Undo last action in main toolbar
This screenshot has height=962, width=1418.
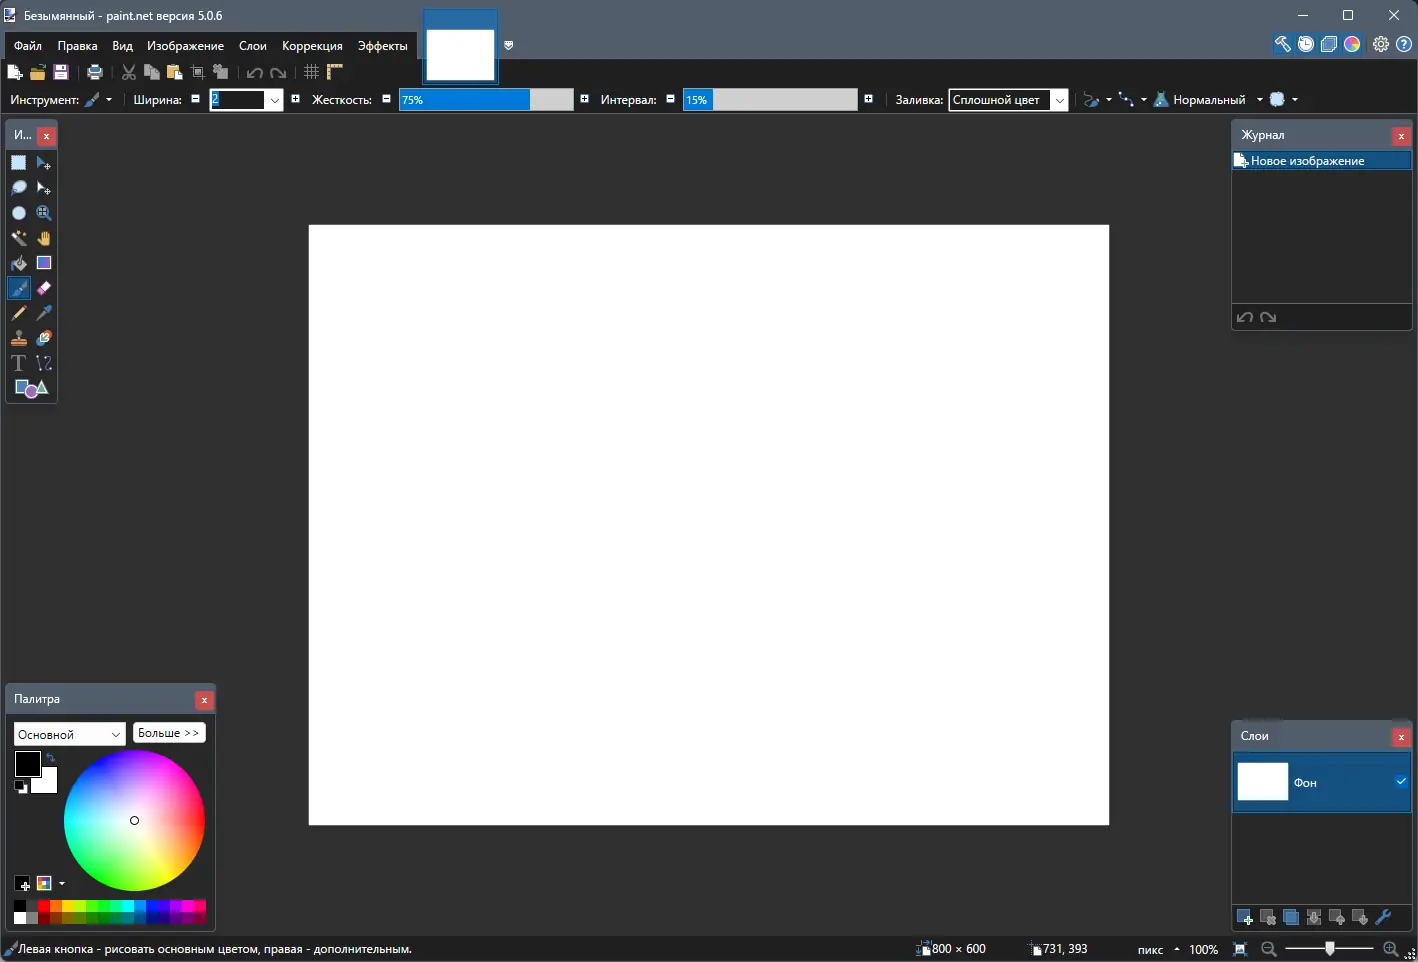click(x=255, y=72)
